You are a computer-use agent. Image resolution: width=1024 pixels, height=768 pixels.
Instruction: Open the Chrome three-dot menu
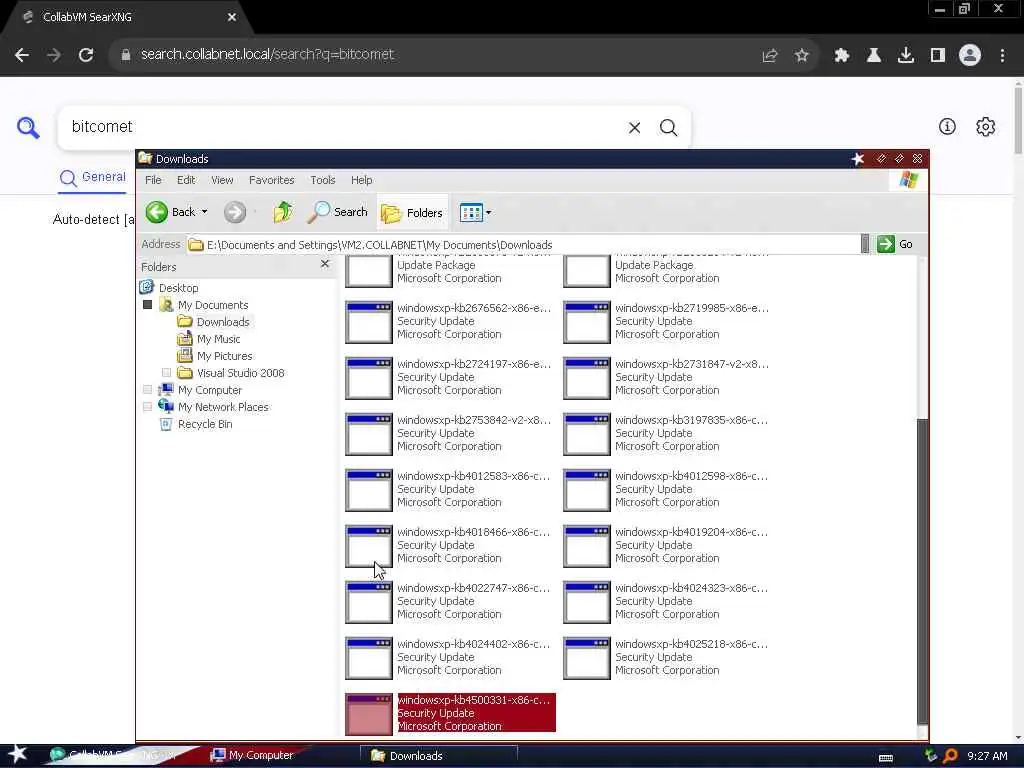[x=1002, y=56]
